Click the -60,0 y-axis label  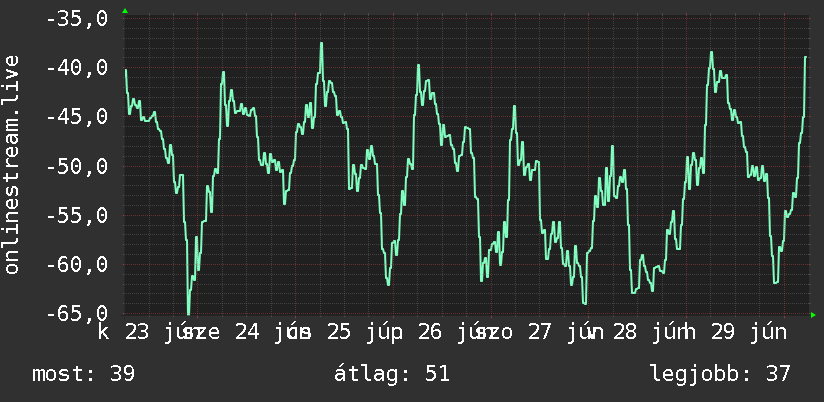(x=77, y=264)
